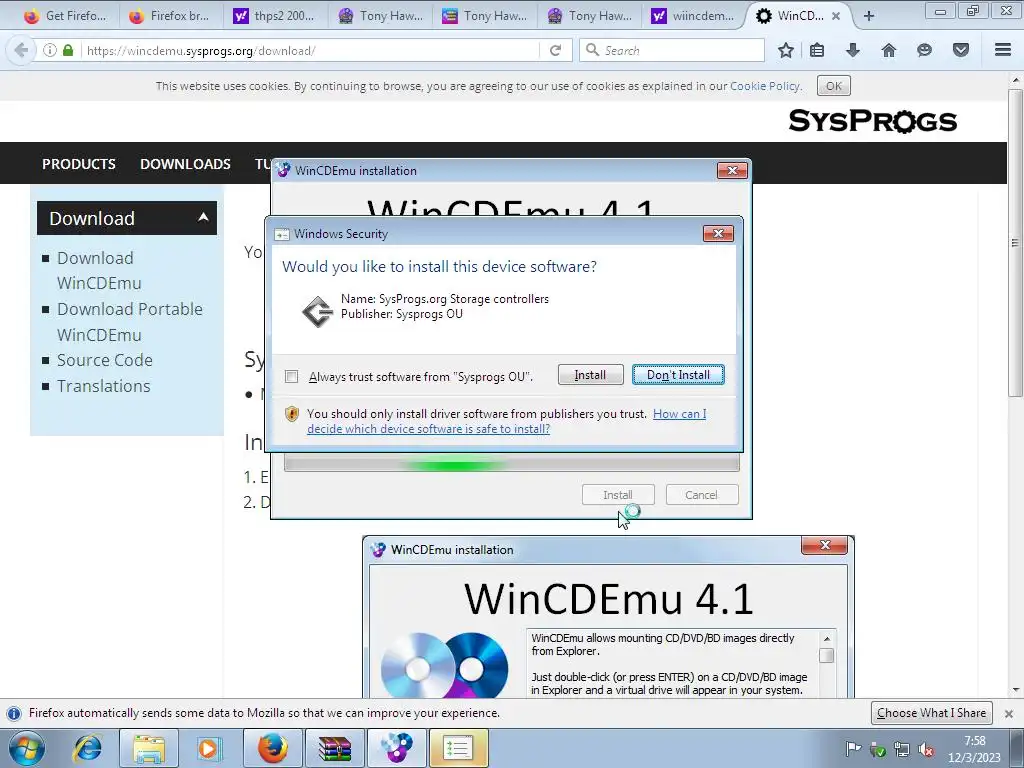This screenshot has height=768, width=1024.
Task: Open the Cookie Policy link
Action: [x=765, y=86]
